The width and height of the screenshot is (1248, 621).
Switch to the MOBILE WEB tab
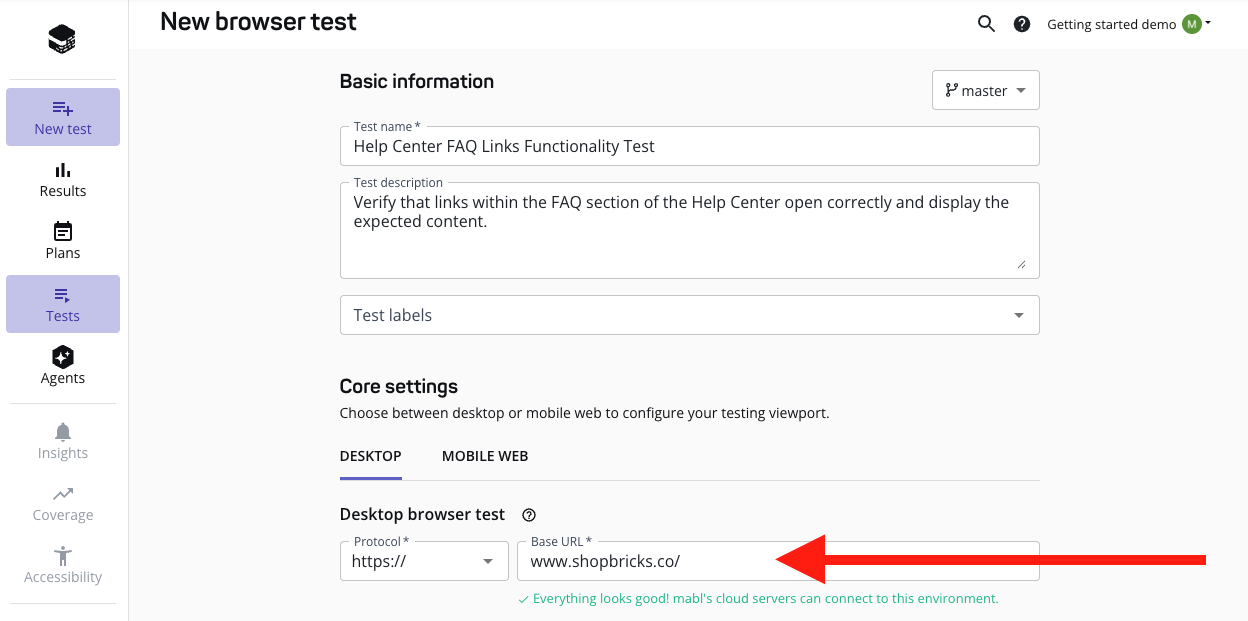coord(485,456)
